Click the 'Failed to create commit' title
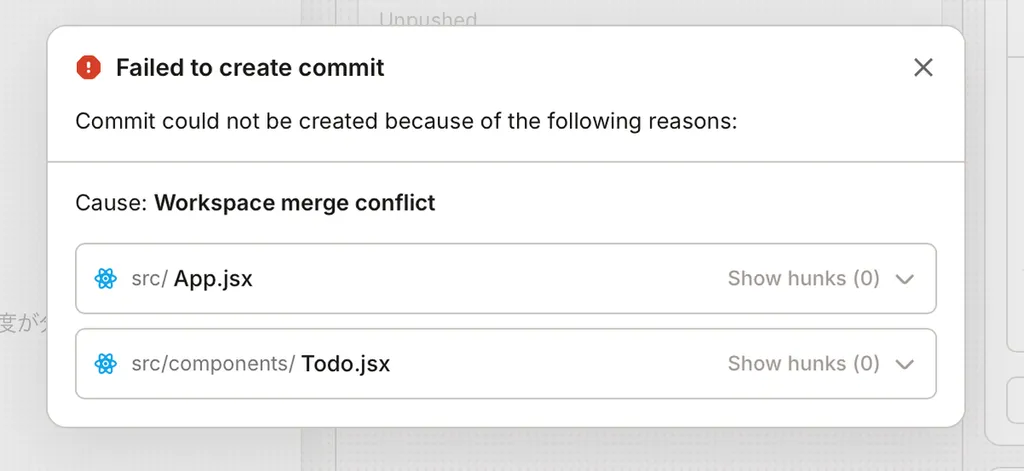 pos(250,68)
